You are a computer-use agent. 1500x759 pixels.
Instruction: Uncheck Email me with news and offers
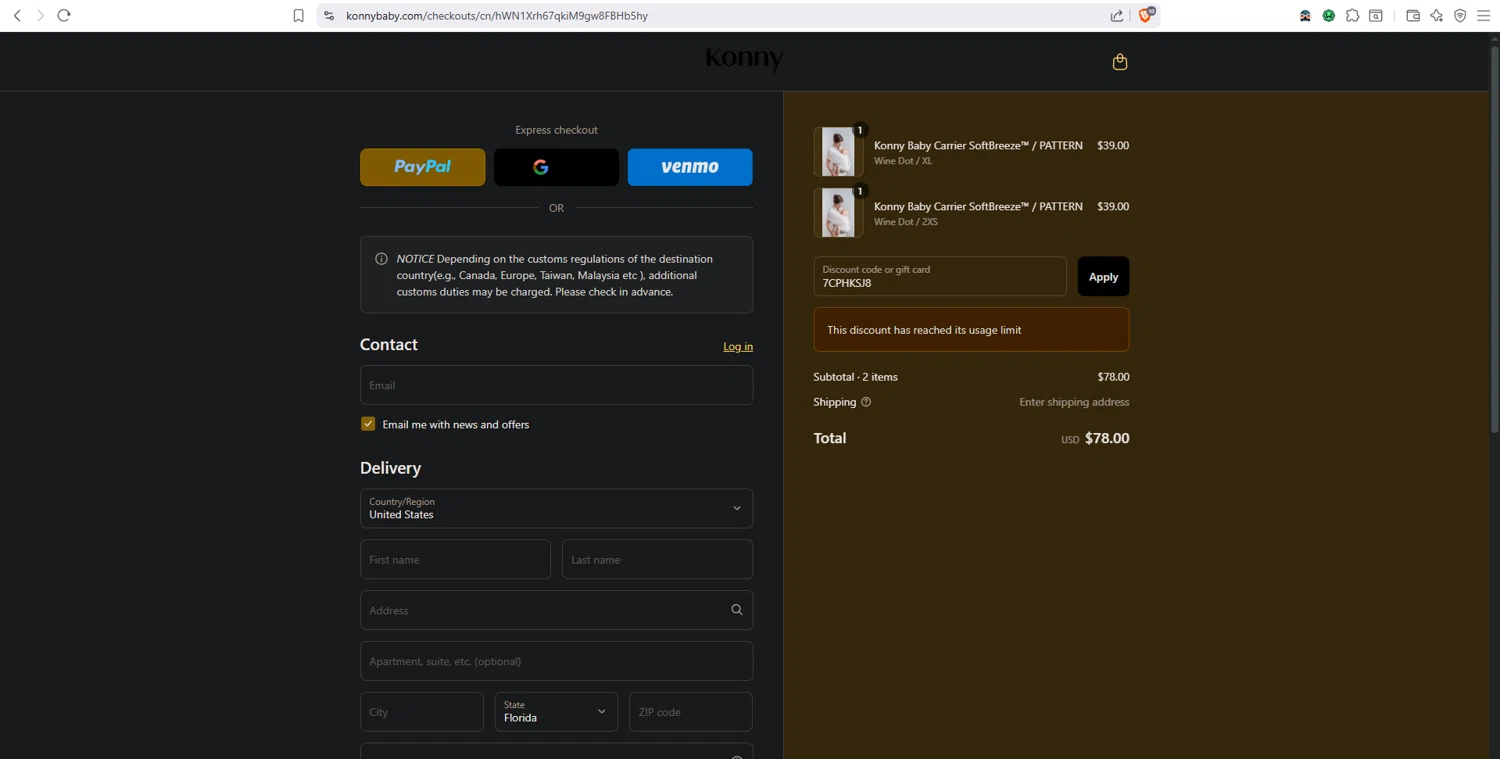tap(368, 424)
